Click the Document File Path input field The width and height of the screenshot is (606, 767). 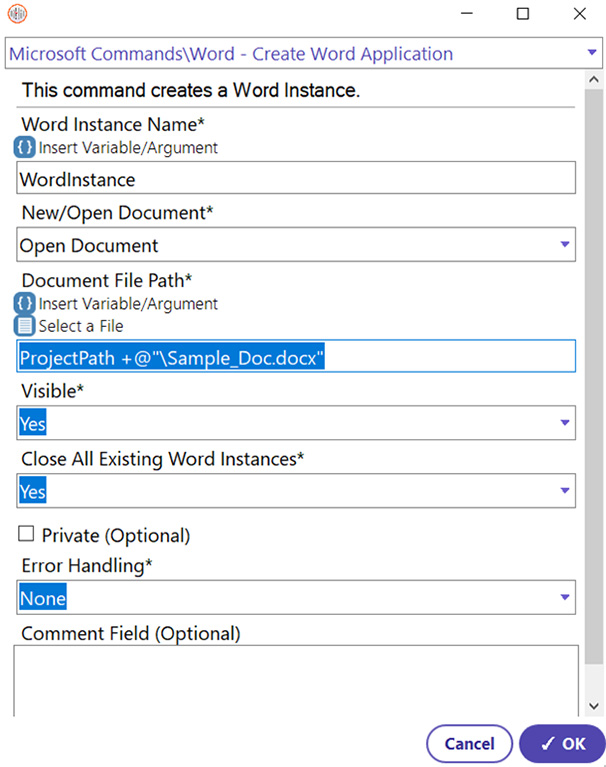click(296, 356)
